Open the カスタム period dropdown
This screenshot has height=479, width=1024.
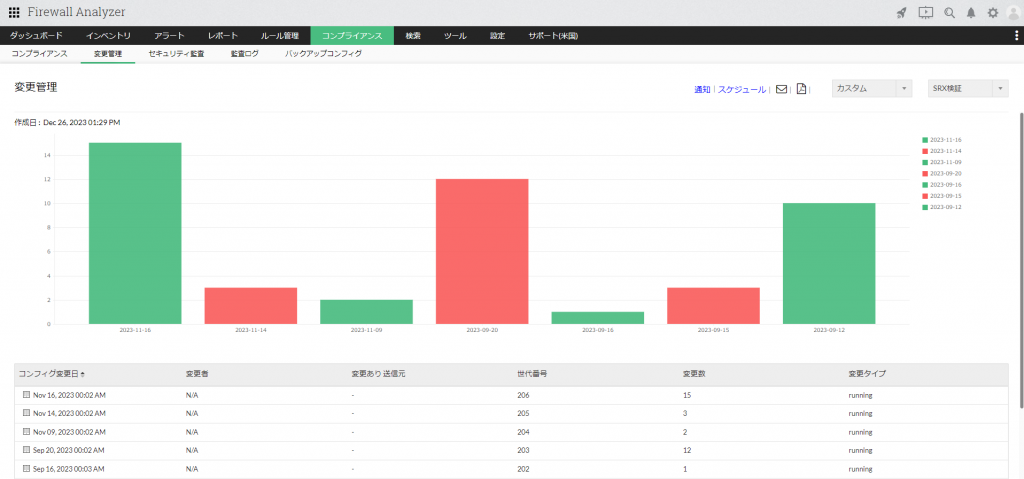[x=872, y=89]
